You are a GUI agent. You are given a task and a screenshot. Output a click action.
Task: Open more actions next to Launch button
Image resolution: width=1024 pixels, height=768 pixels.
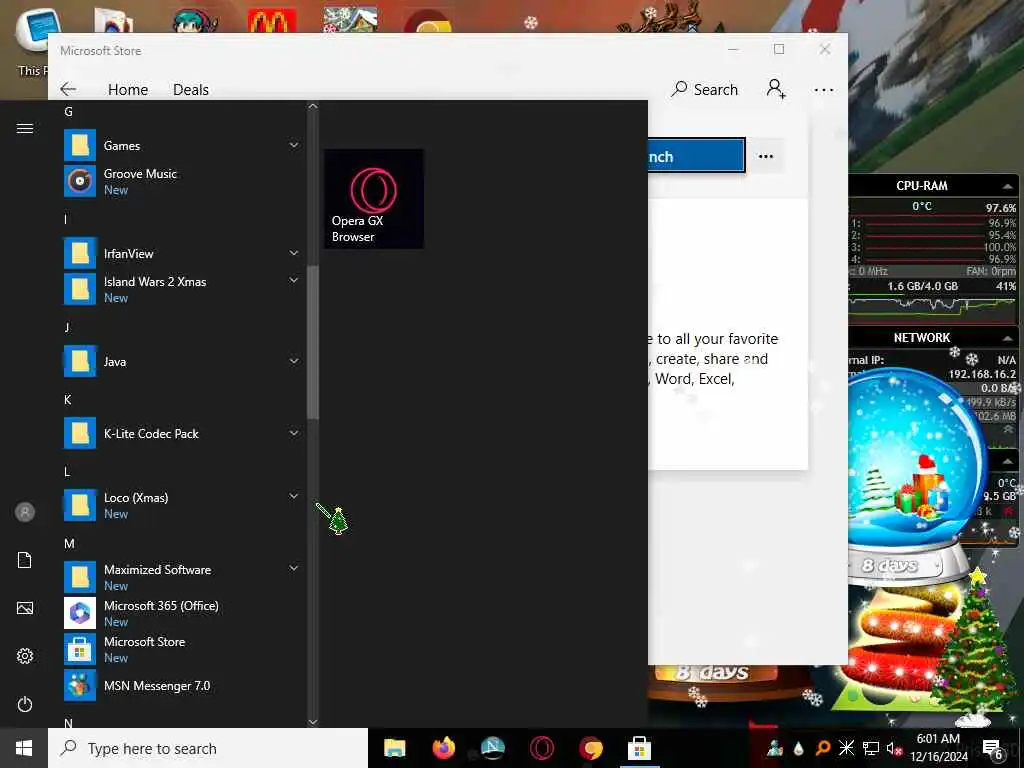[x=765, y=156]
